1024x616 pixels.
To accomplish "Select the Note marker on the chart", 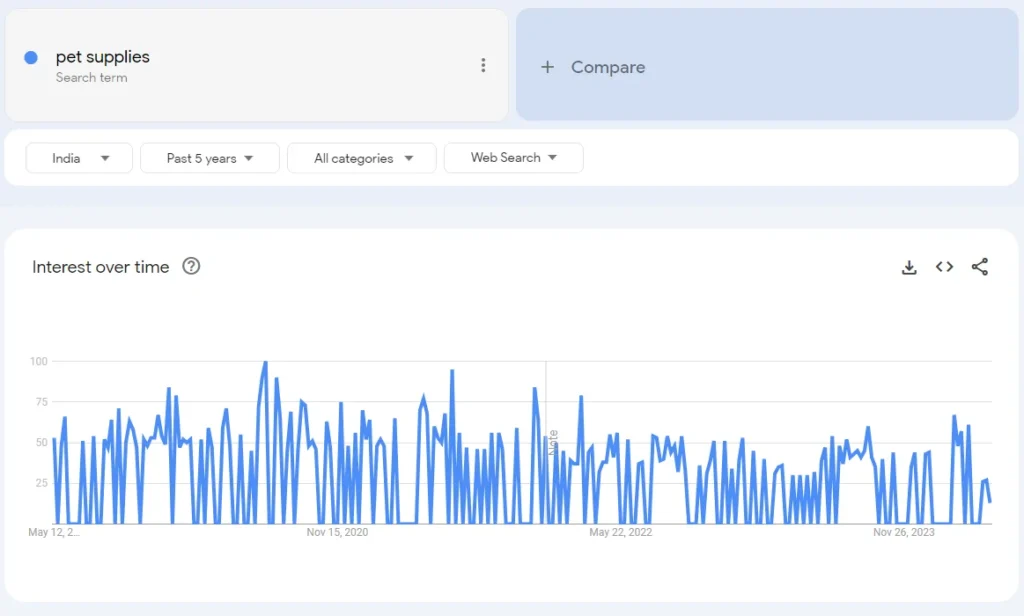I will [553, 441].
